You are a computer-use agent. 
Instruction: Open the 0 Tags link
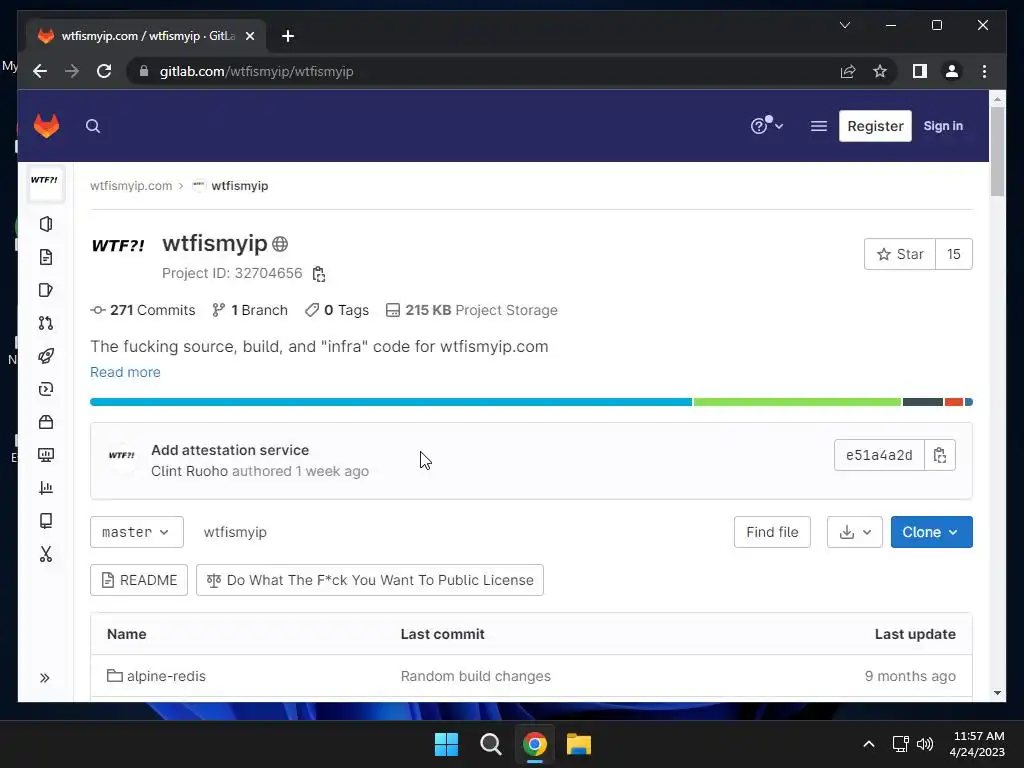[337, 310]
